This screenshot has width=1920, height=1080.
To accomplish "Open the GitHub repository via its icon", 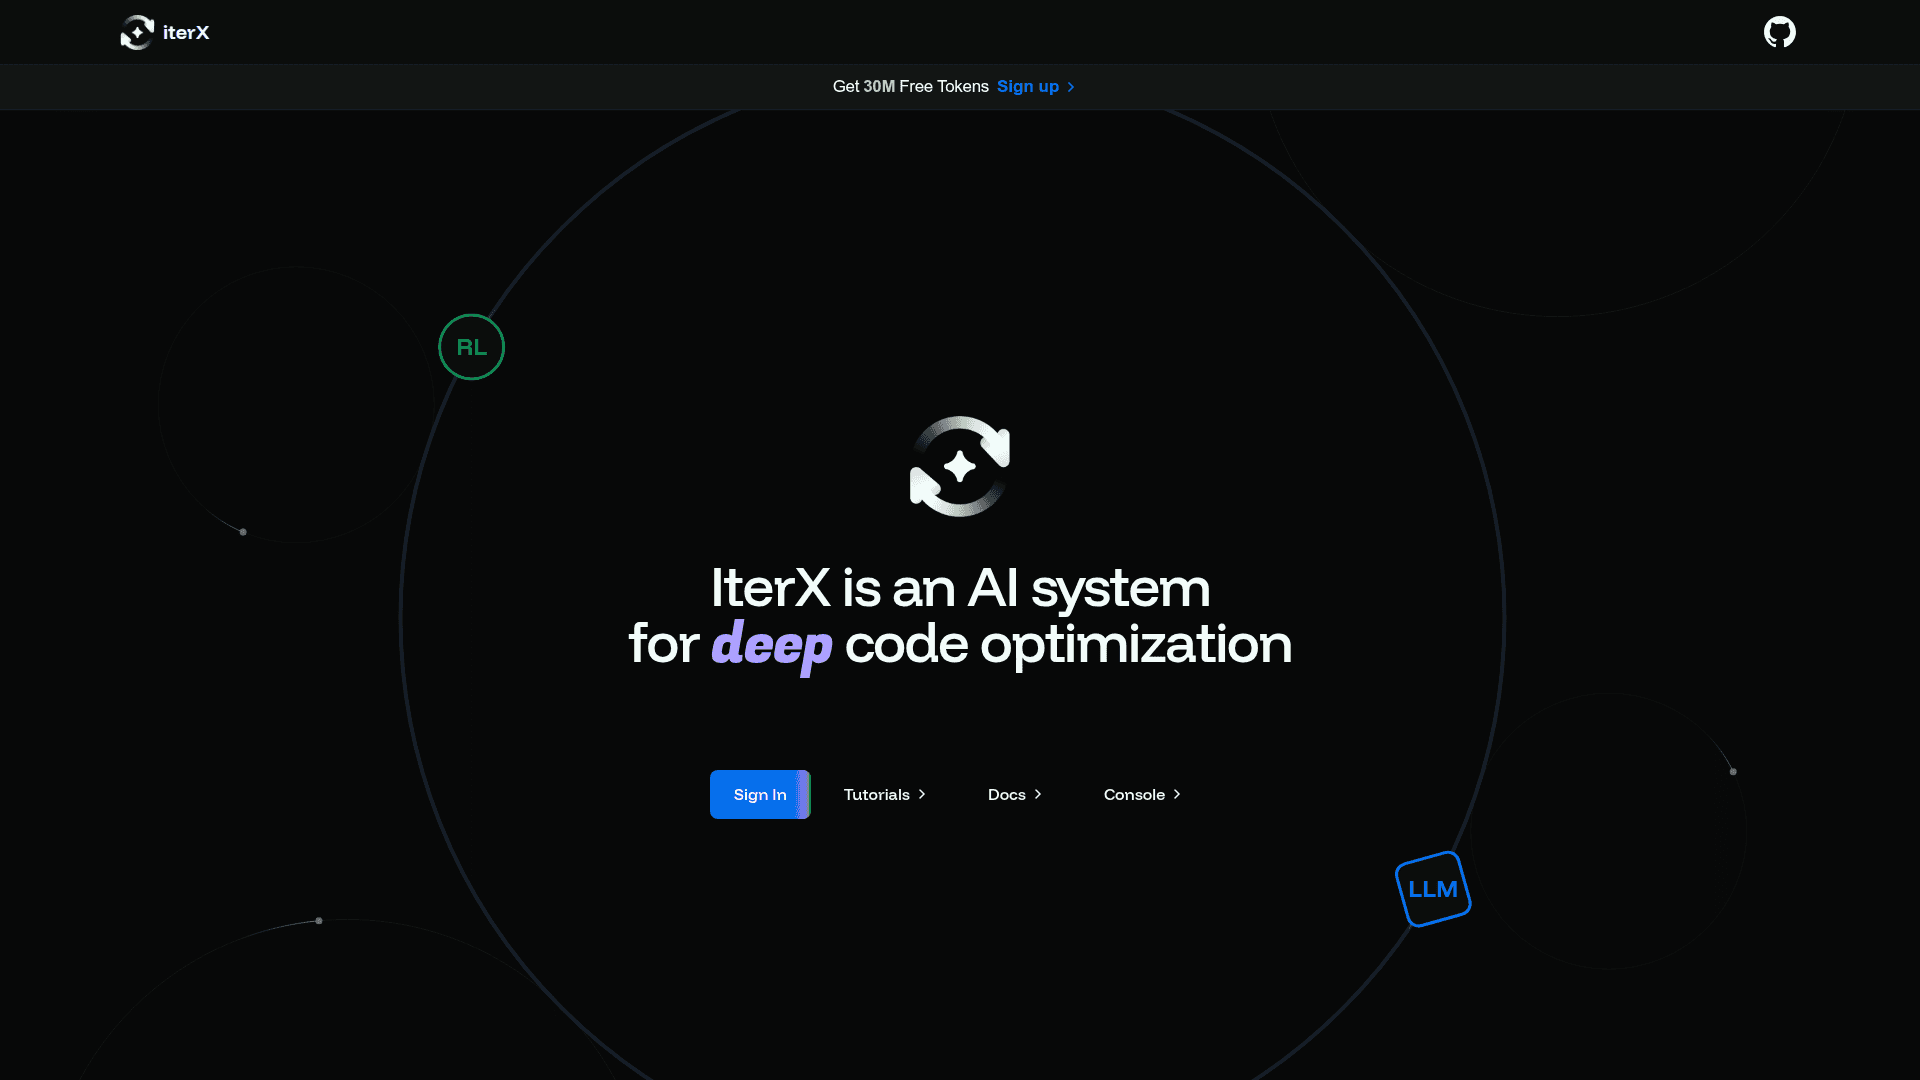I will tap(1780, 31).
